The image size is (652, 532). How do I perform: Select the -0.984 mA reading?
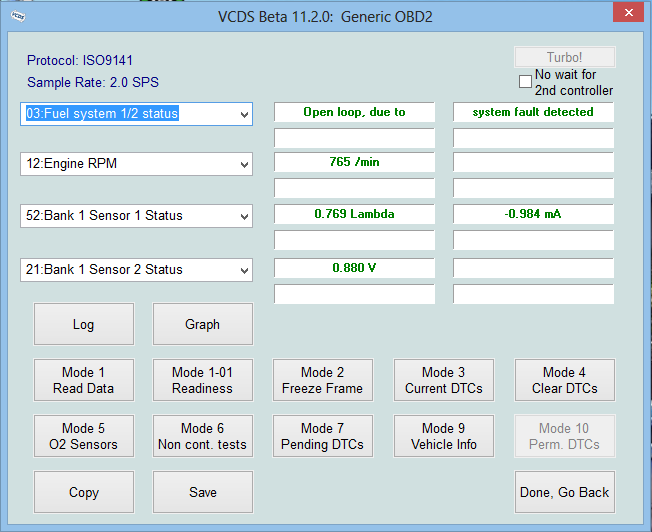[533, 214]
